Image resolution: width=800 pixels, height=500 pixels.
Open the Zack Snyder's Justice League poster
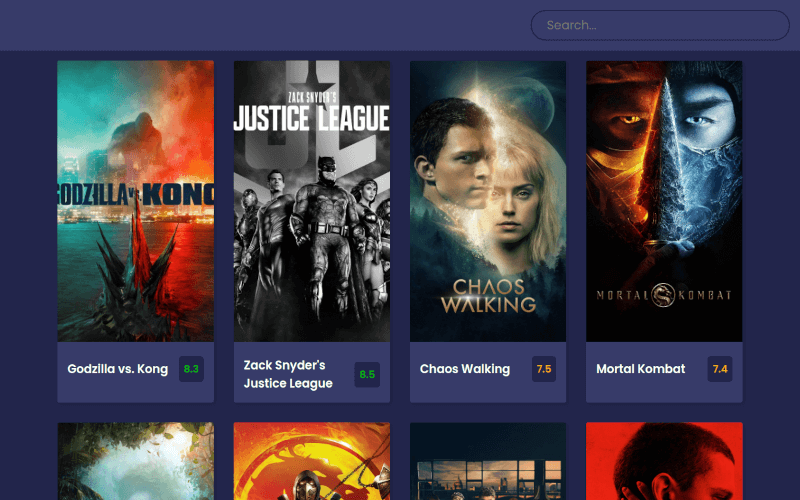pyautogui.click(x=312, y=201)
